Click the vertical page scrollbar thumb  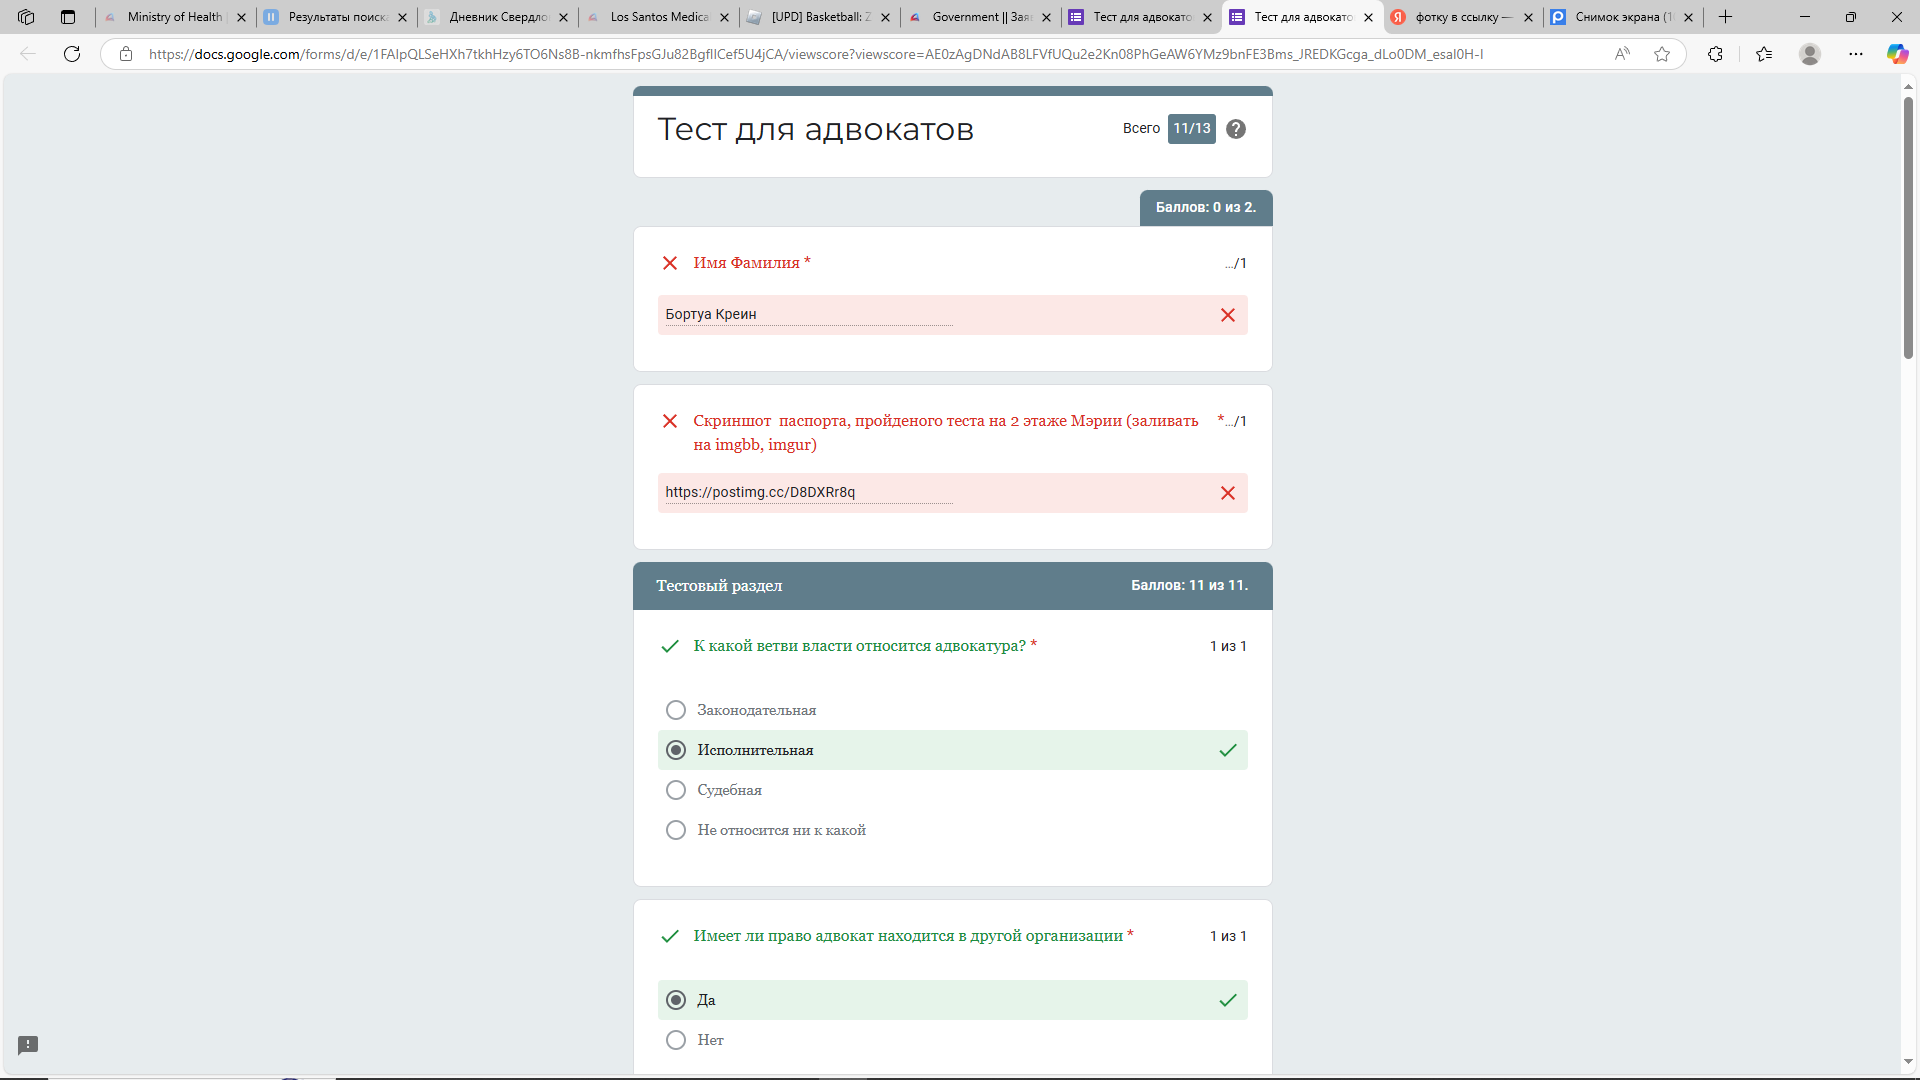coord(1908,228)
